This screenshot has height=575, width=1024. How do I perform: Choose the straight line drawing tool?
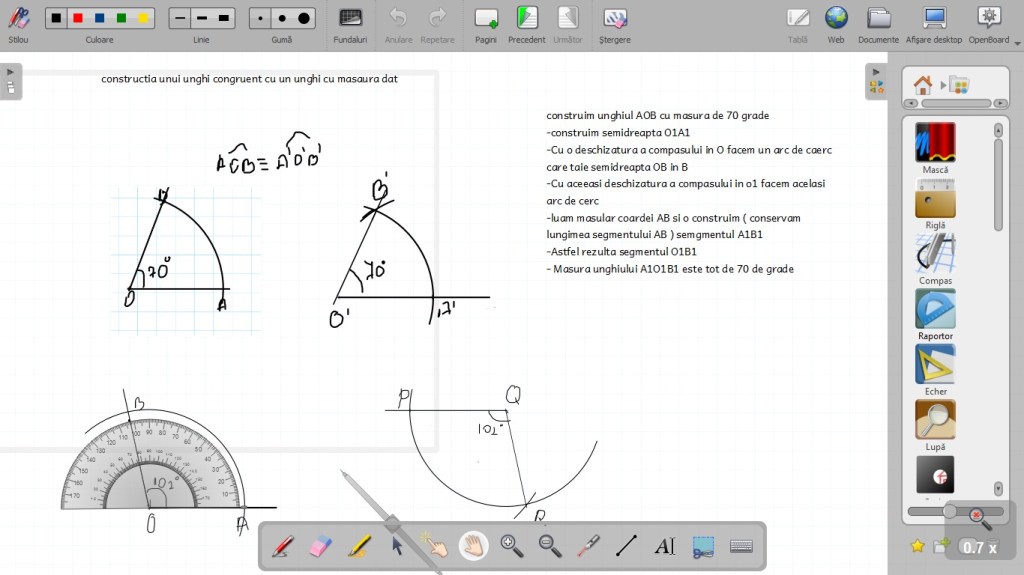(627, 546)
